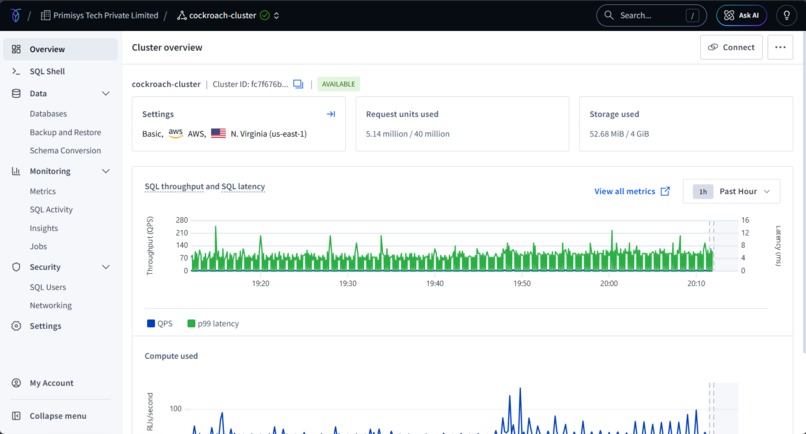Copy the Cluster ID with copy icon

coord(298,84)
